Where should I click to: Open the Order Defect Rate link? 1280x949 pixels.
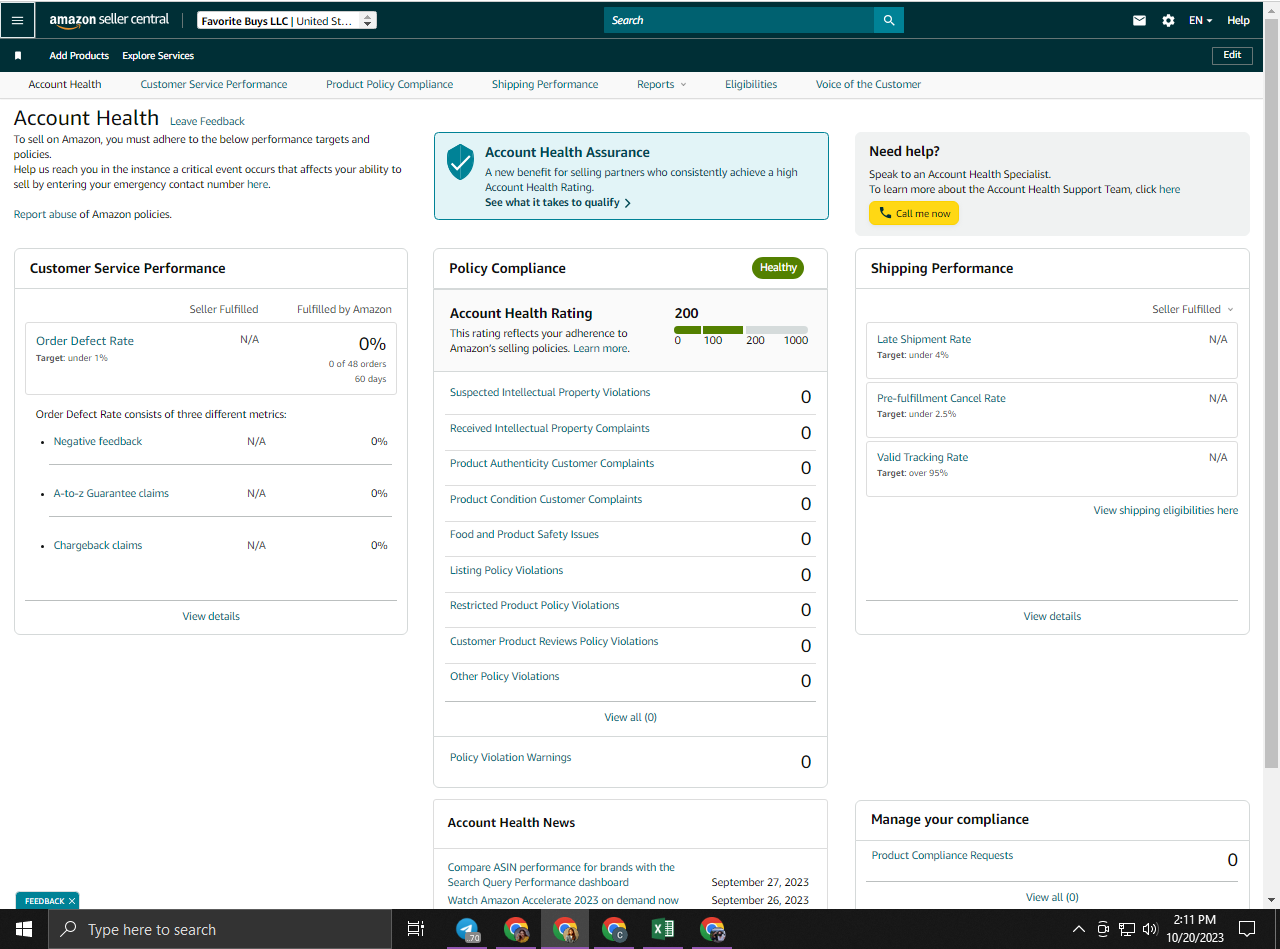tap(85, 341)
